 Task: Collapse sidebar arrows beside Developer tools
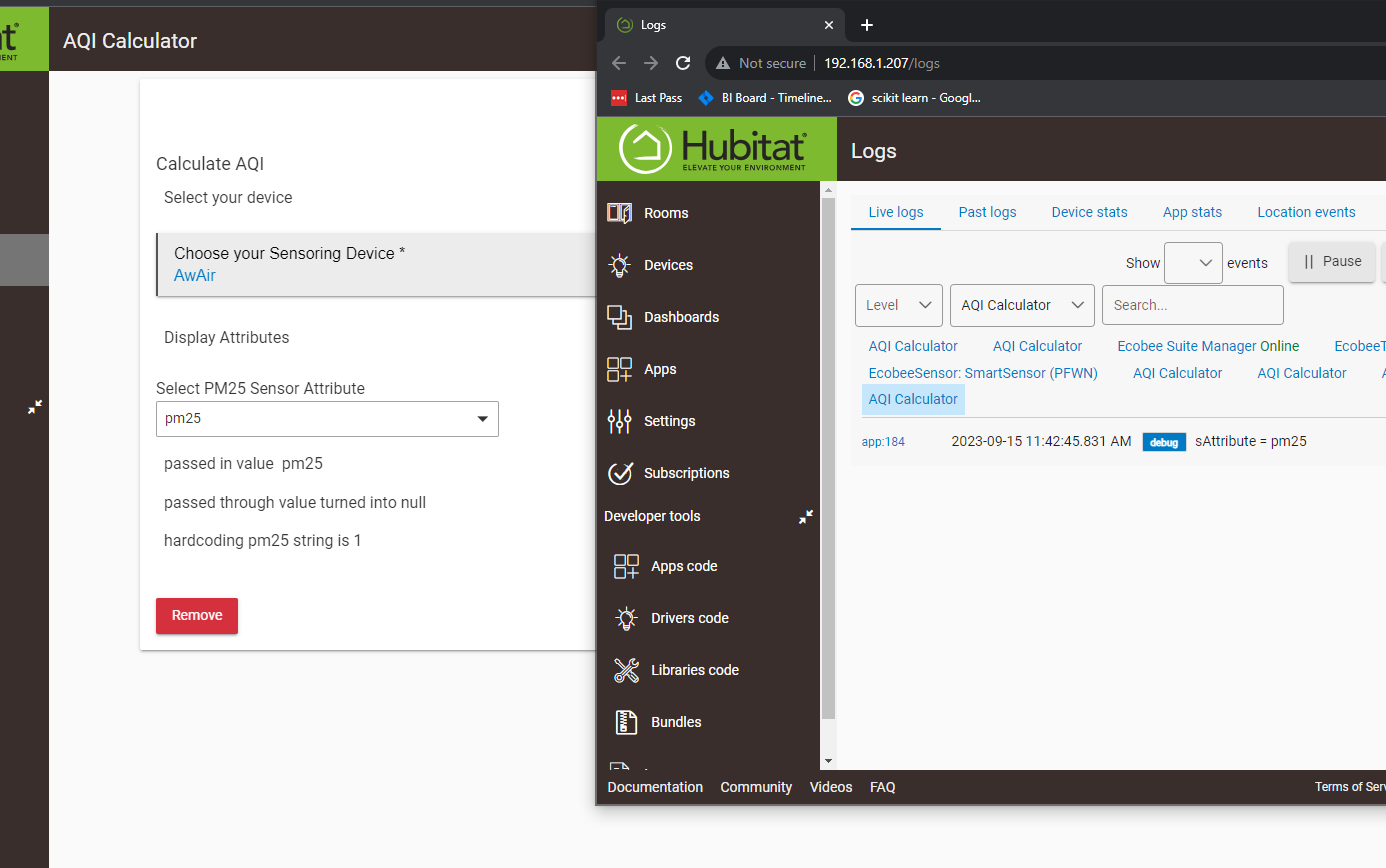[806, 517]
